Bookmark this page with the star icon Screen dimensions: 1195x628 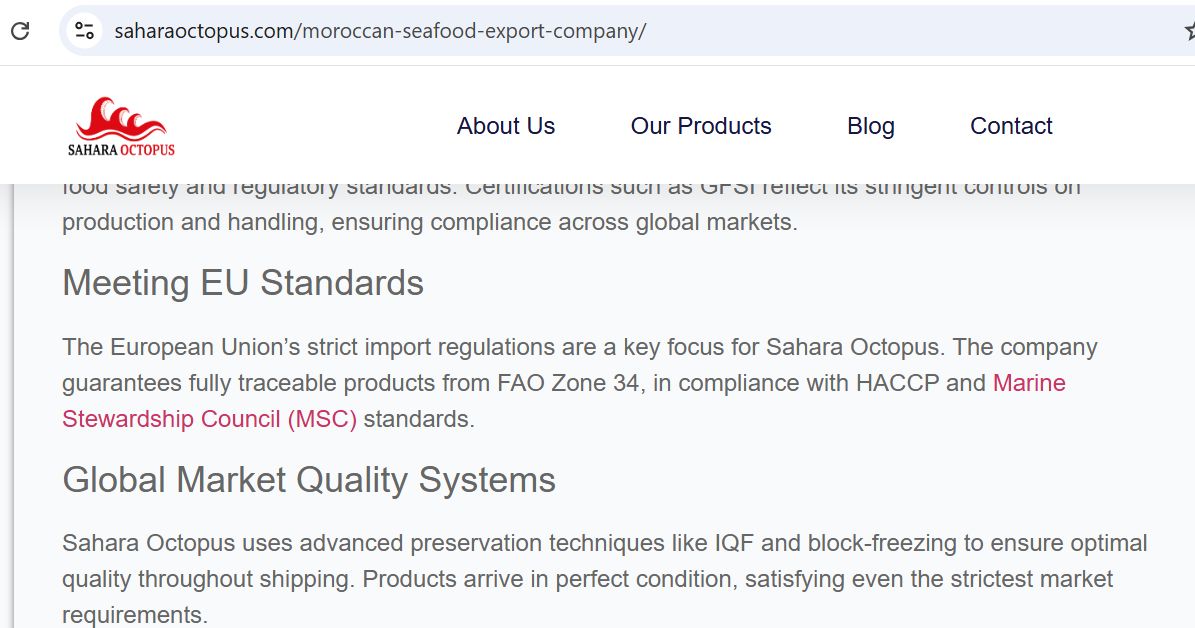coord(1190,31)
